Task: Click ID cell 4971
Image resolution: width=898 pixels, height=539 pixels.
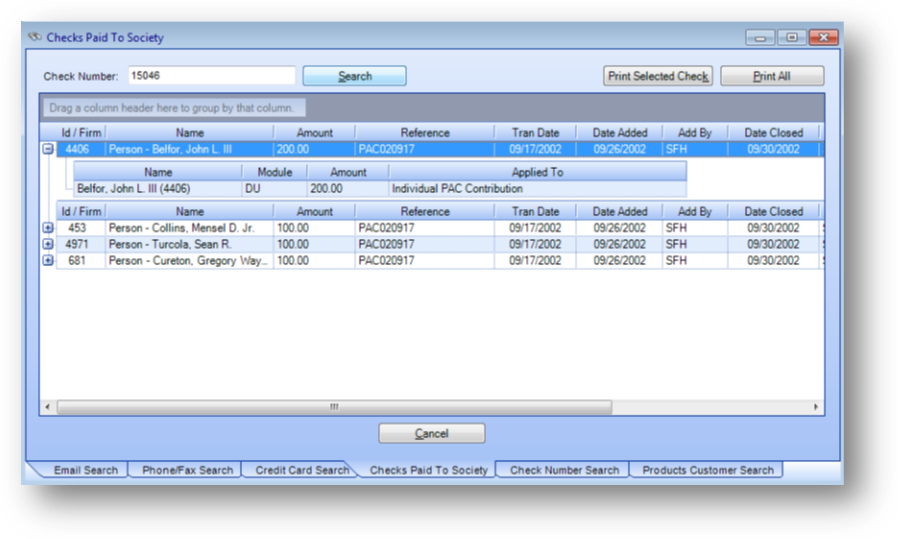Action: tap(81, 244)
